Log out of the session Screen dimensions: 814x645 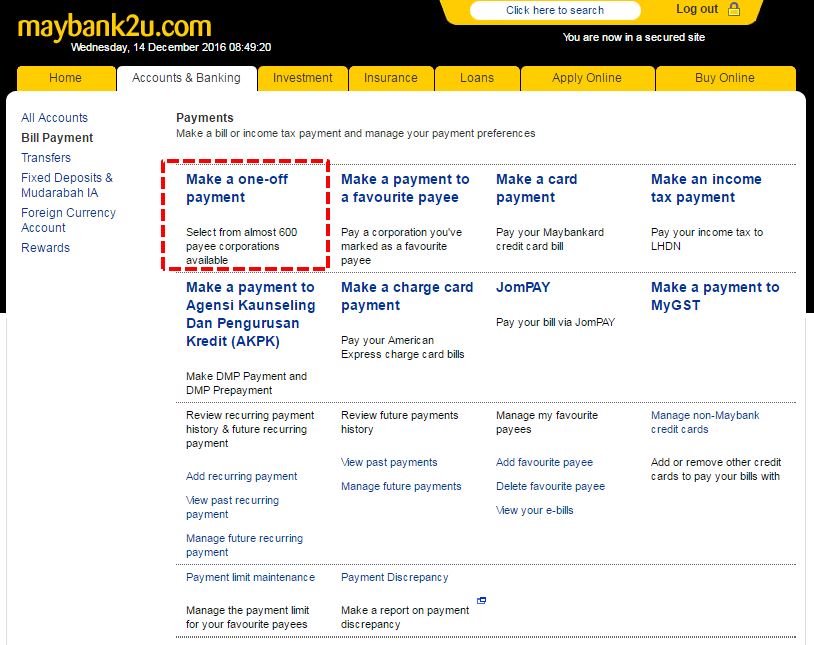(x=697, y=9)
